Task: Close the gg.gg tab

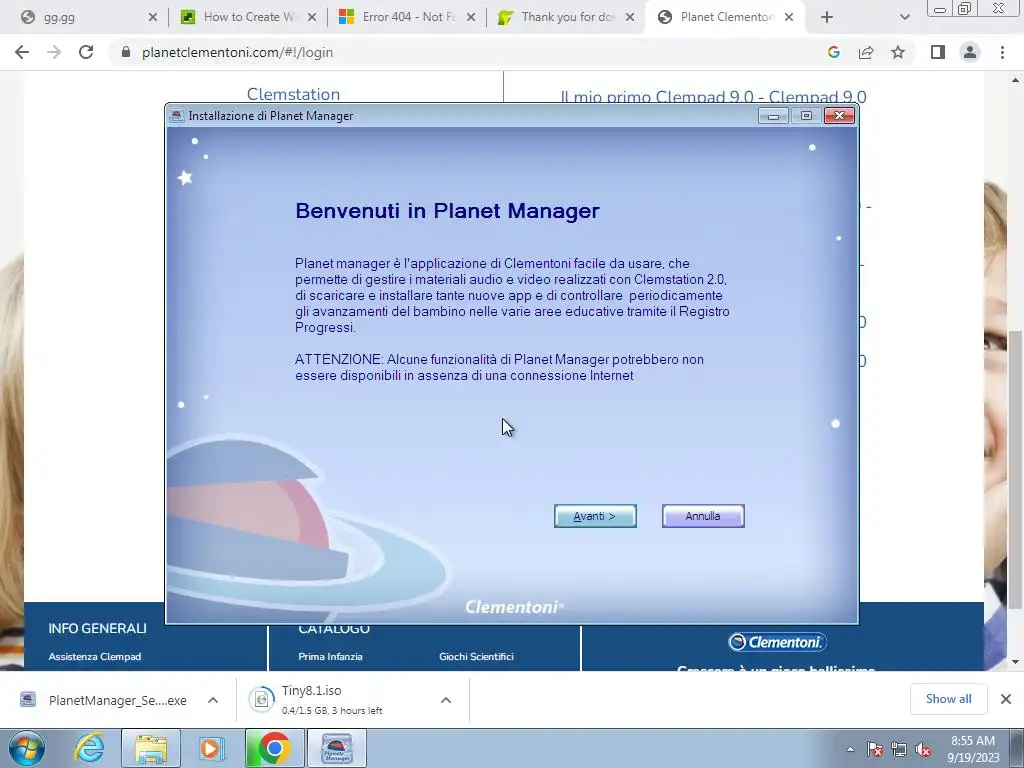Action: pos(153,17)
